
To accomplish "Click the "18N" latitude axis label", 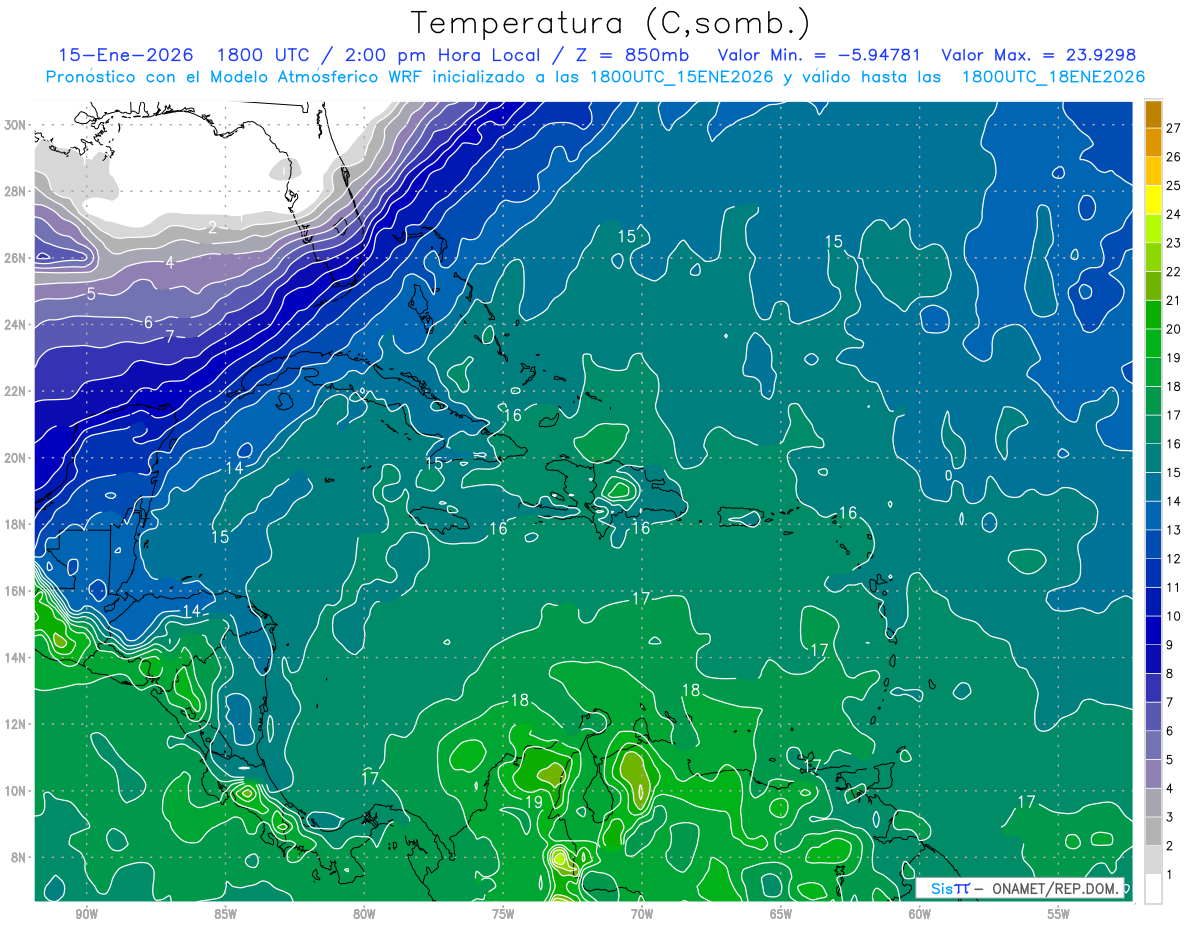I will pos(17,524).
